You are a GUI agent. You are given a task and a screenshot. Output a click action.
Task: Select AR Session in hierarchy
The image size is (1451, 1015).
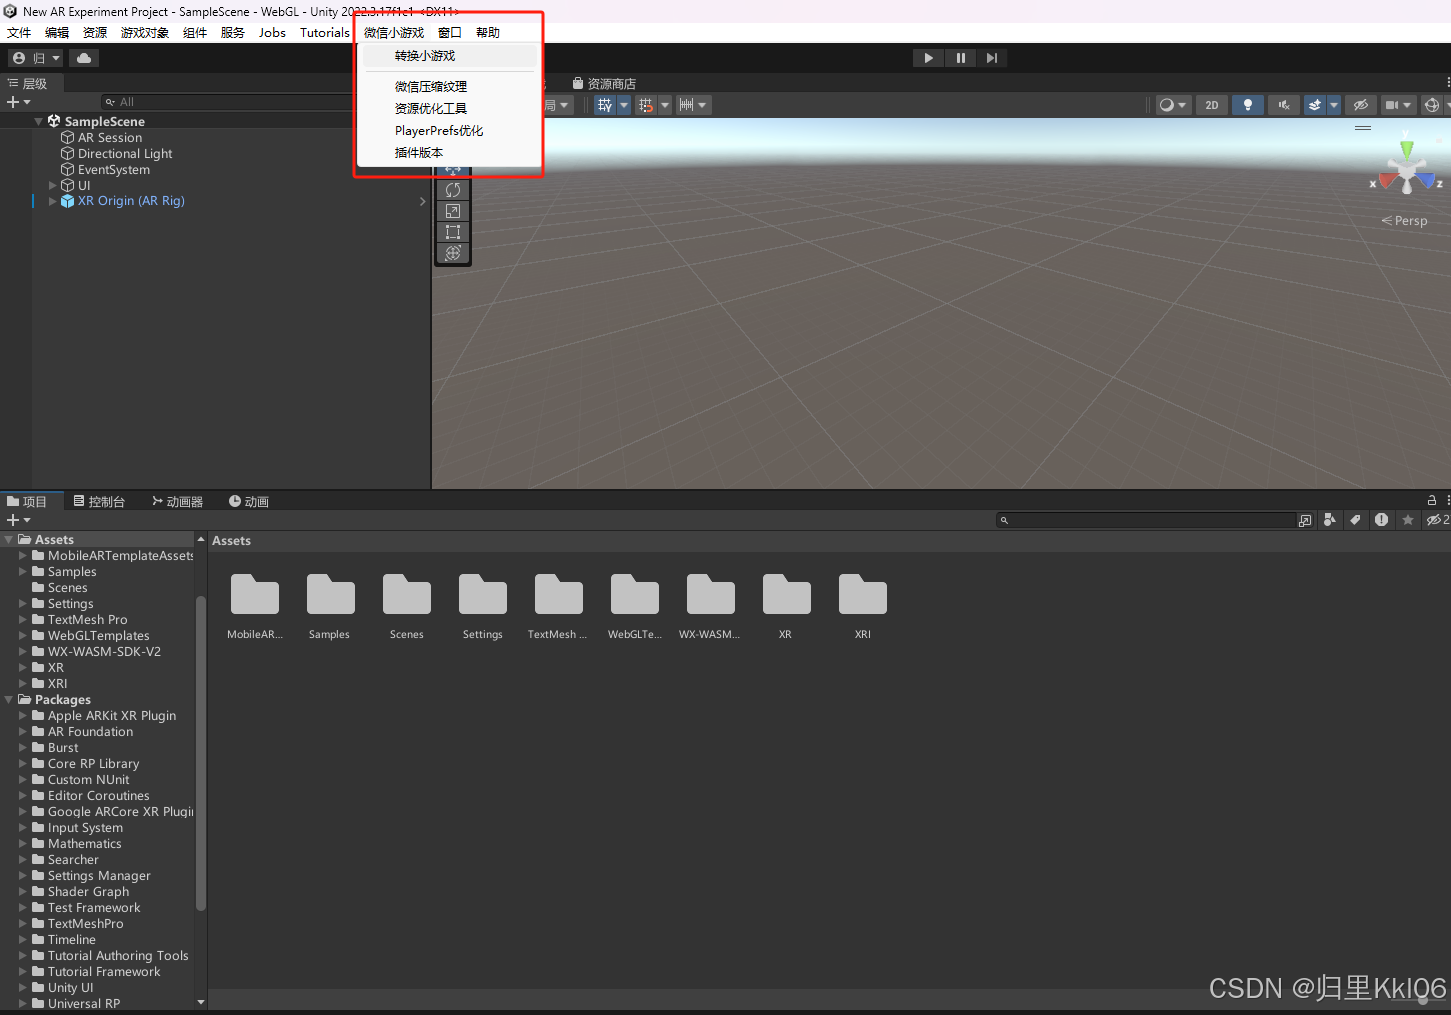110,138
